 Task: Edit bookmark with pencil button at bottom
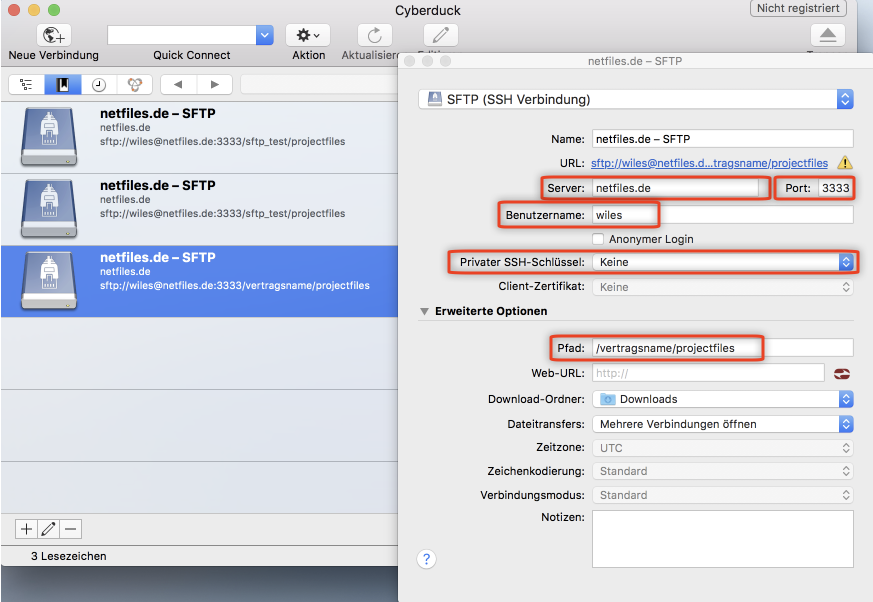tap(48, 528)
